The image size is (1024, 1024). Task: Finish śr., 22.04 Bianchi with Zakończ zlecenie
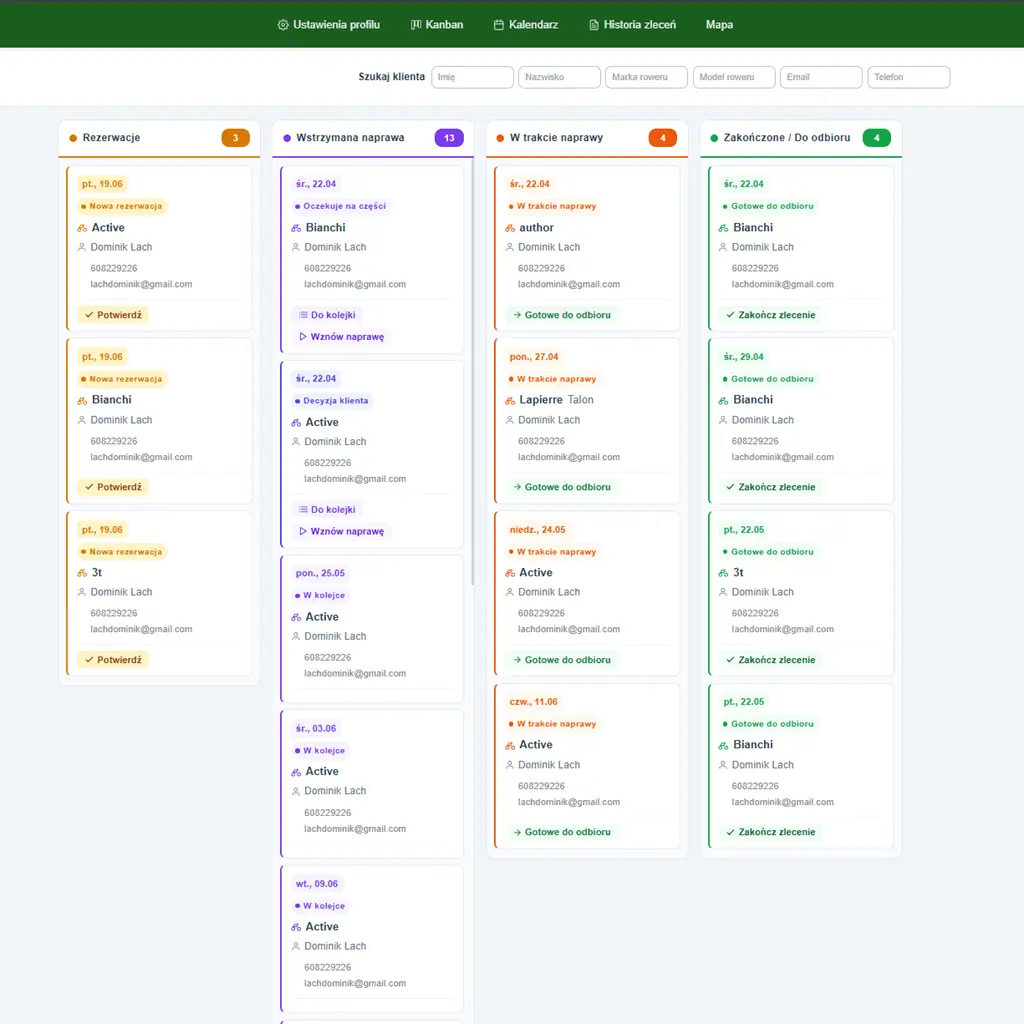[x=771, y=315]
